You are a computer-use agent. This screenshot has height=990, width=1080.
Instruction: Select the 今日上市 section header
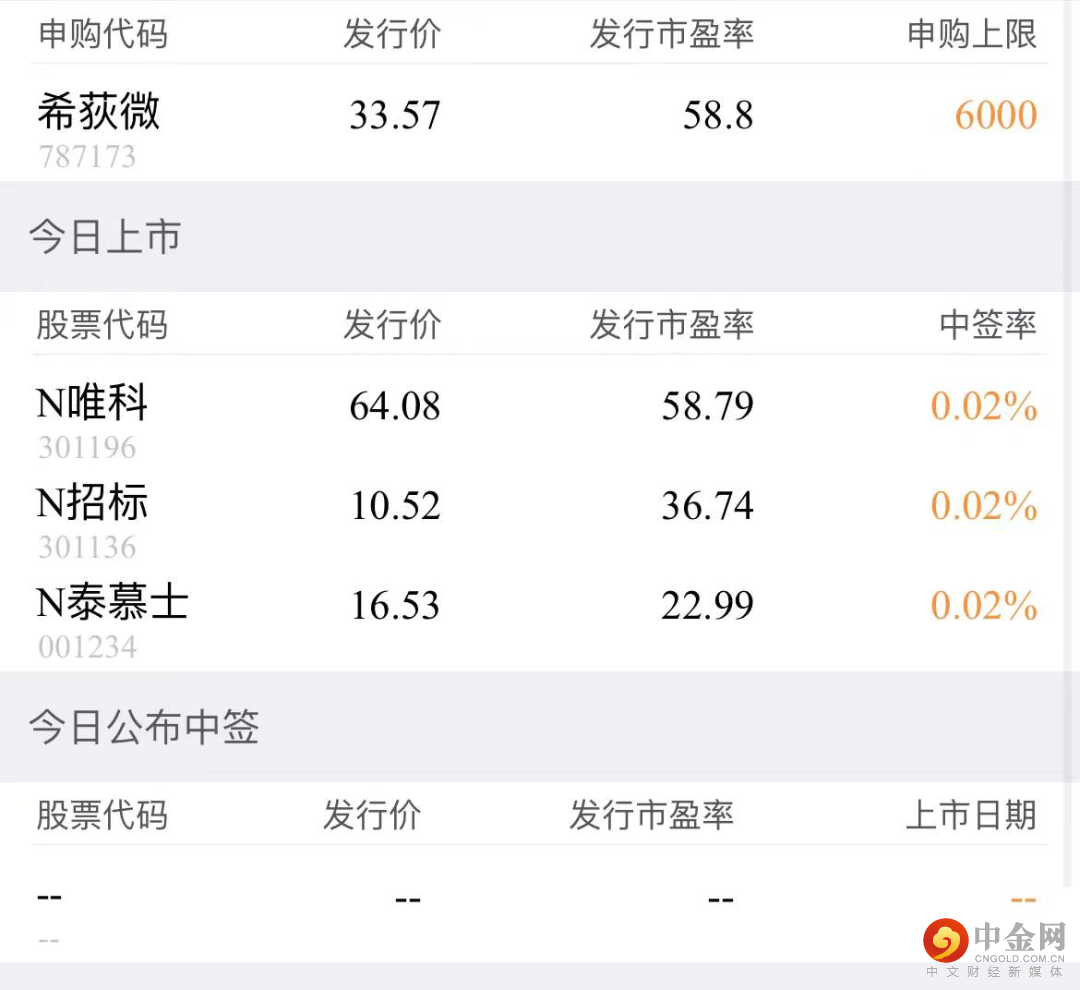point(105,237)
